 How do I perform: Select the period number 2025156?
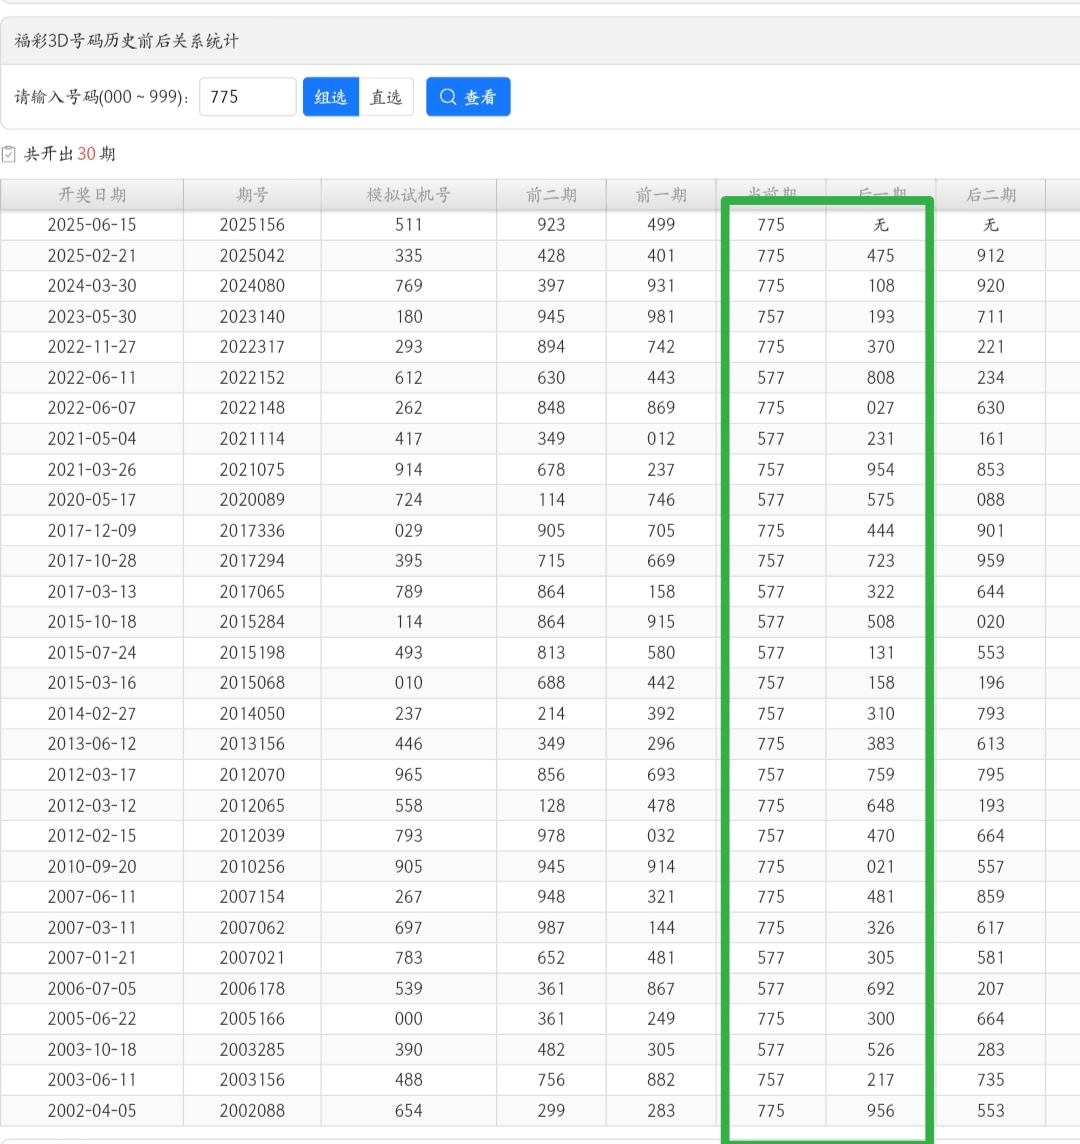[252, 225]
